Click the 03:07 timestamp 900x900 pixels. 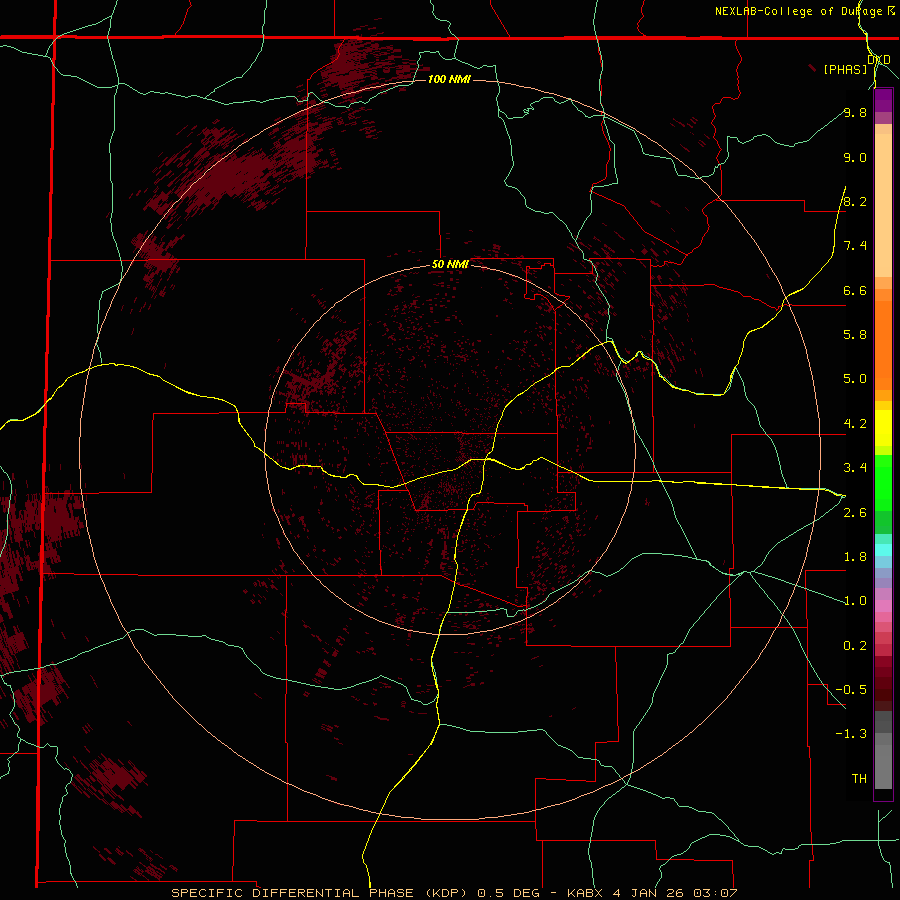[x=715, y=893]
